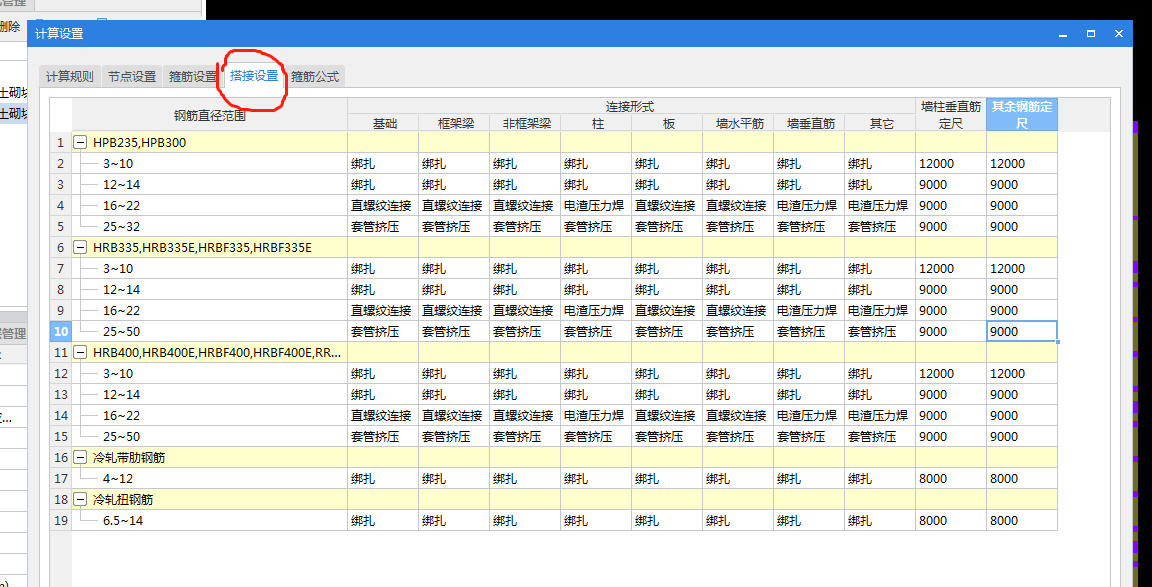Click row 16 冷轧带肋钢筋 header number
The width and height of the screenshot is (1152, 587).
pyautogui.click(x=61, y=458)
